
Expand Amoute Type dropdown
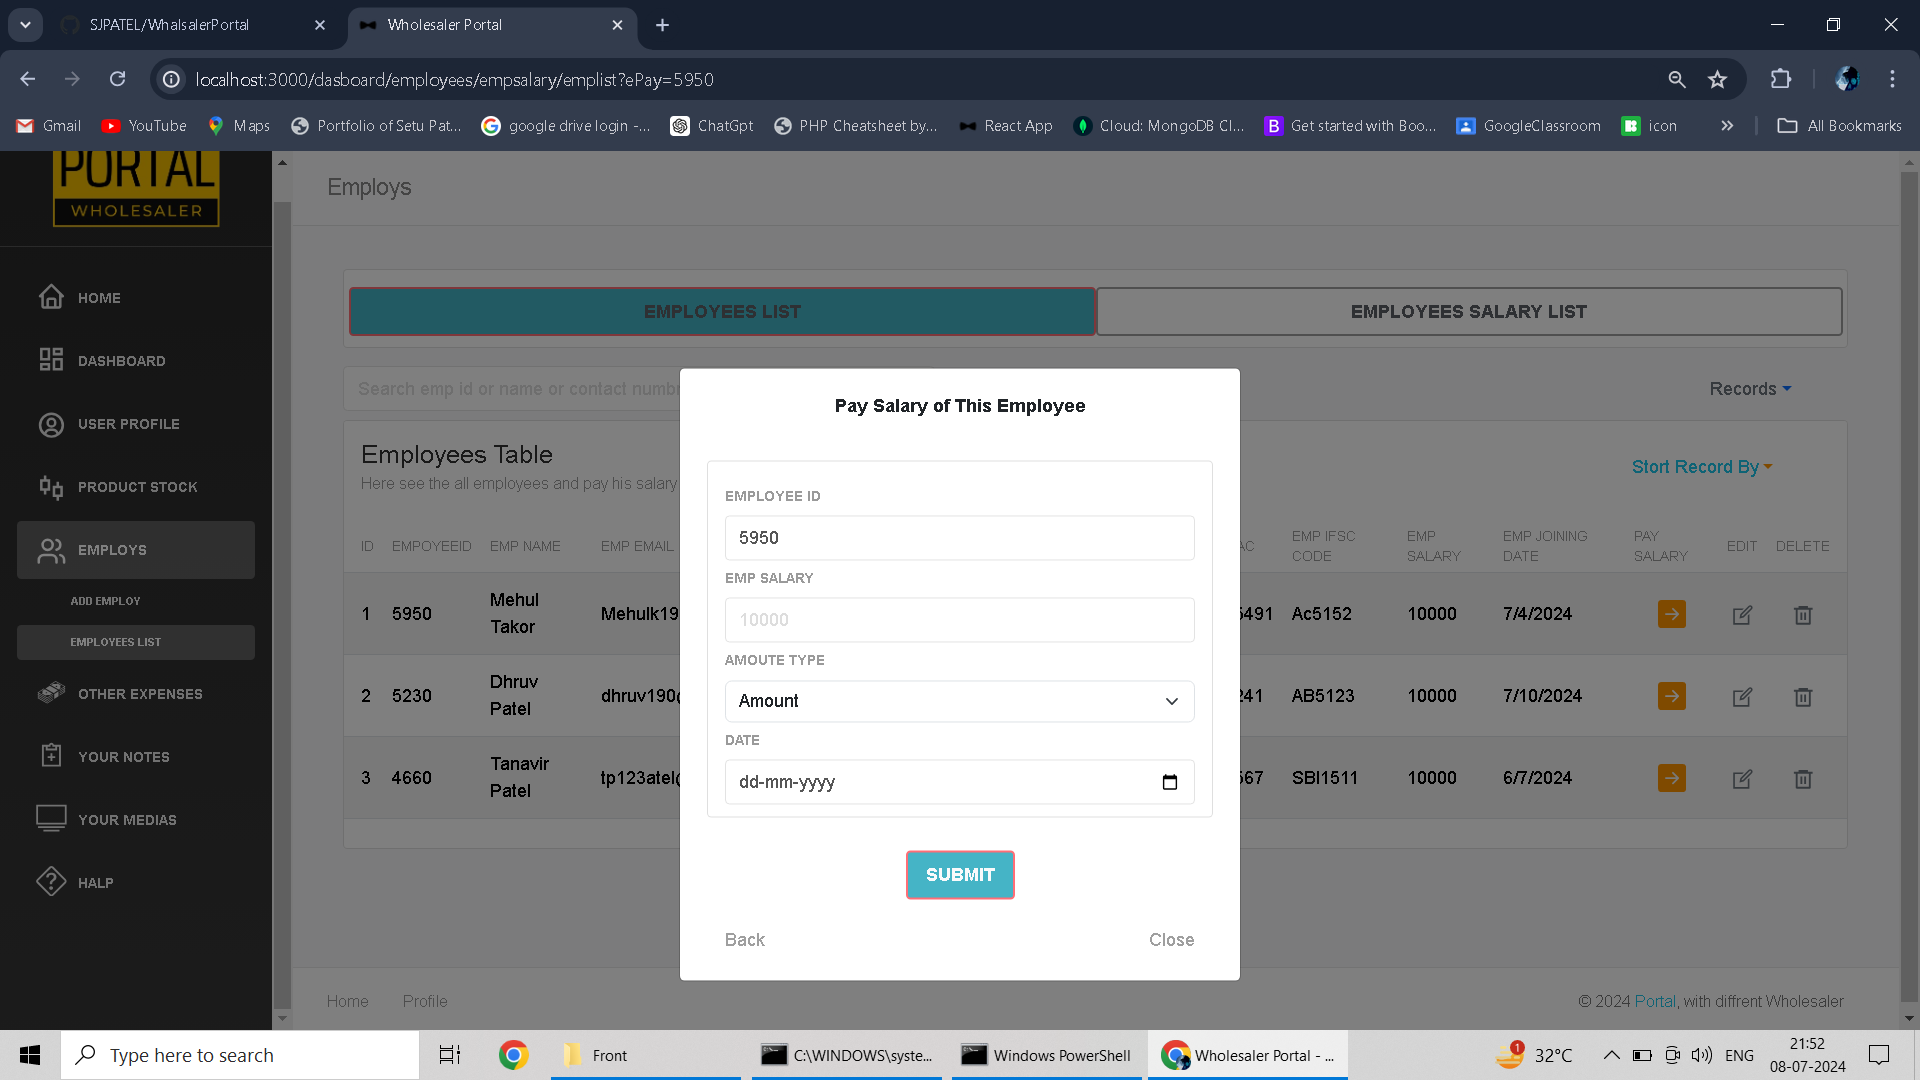958,701
